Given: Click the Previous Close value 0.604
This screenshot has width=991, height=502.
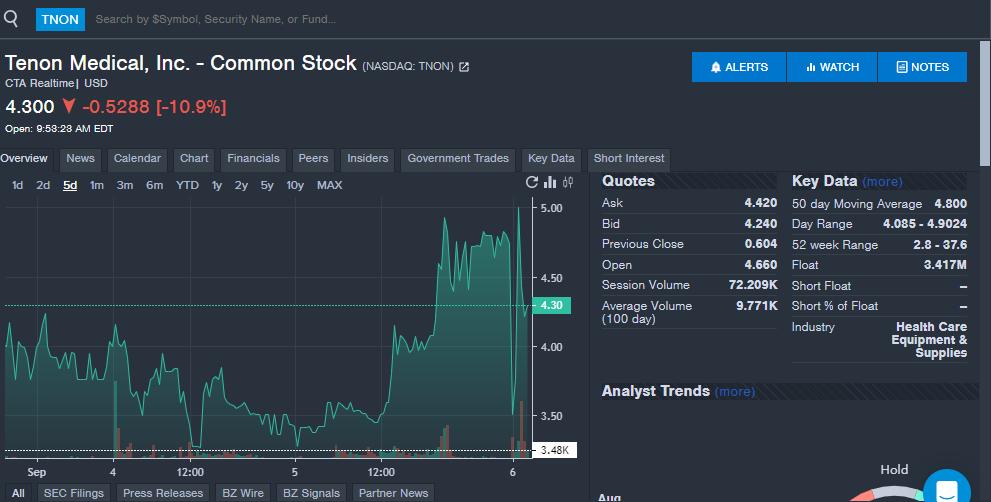Looking at the screenshot, I should coord(761,244).
